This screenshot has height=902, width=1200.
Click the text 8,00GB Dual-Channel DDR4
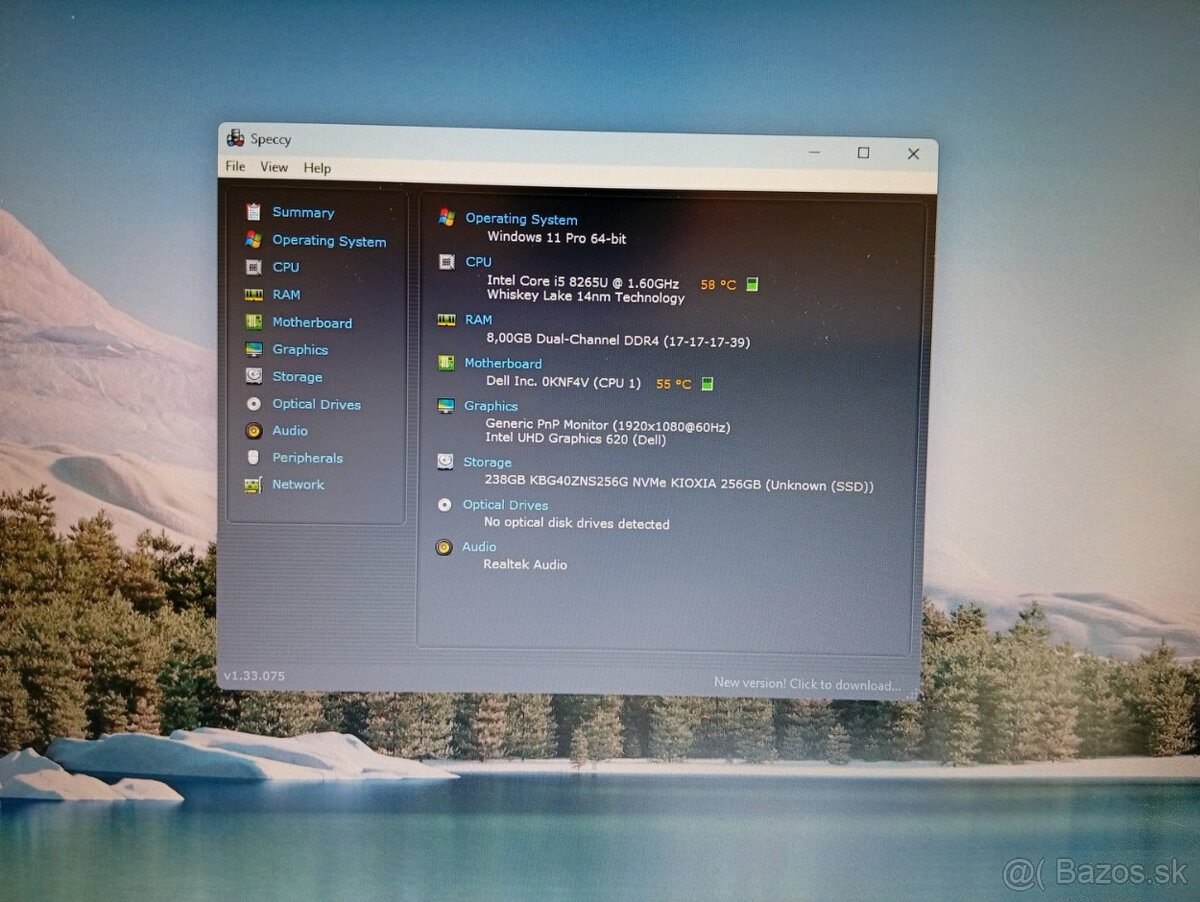click(x=571, y=341)
